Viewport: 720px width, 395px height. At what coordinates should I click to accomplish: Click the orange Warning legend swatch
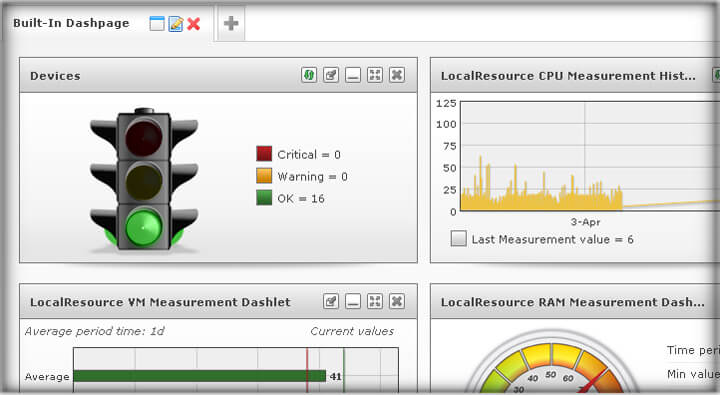(264, 175)
